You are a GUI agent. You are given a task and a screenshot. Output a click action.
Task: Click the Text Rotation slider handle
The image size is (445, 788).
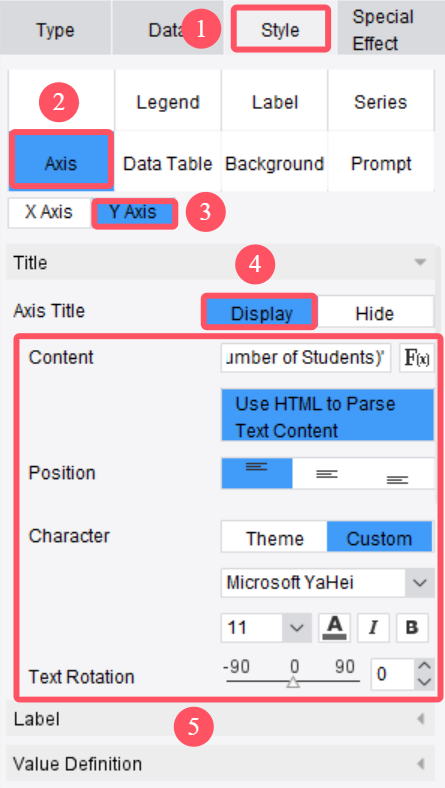(294, 682)
